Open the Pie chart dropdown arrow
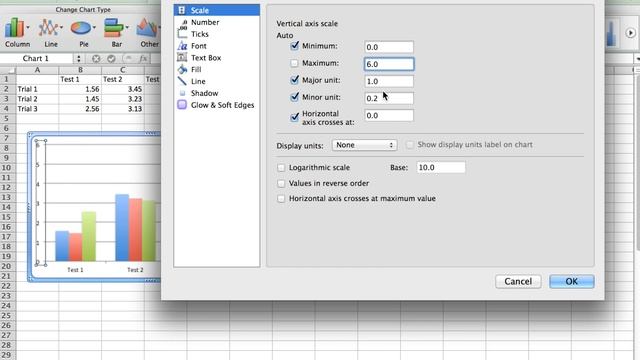 point(94,28)
